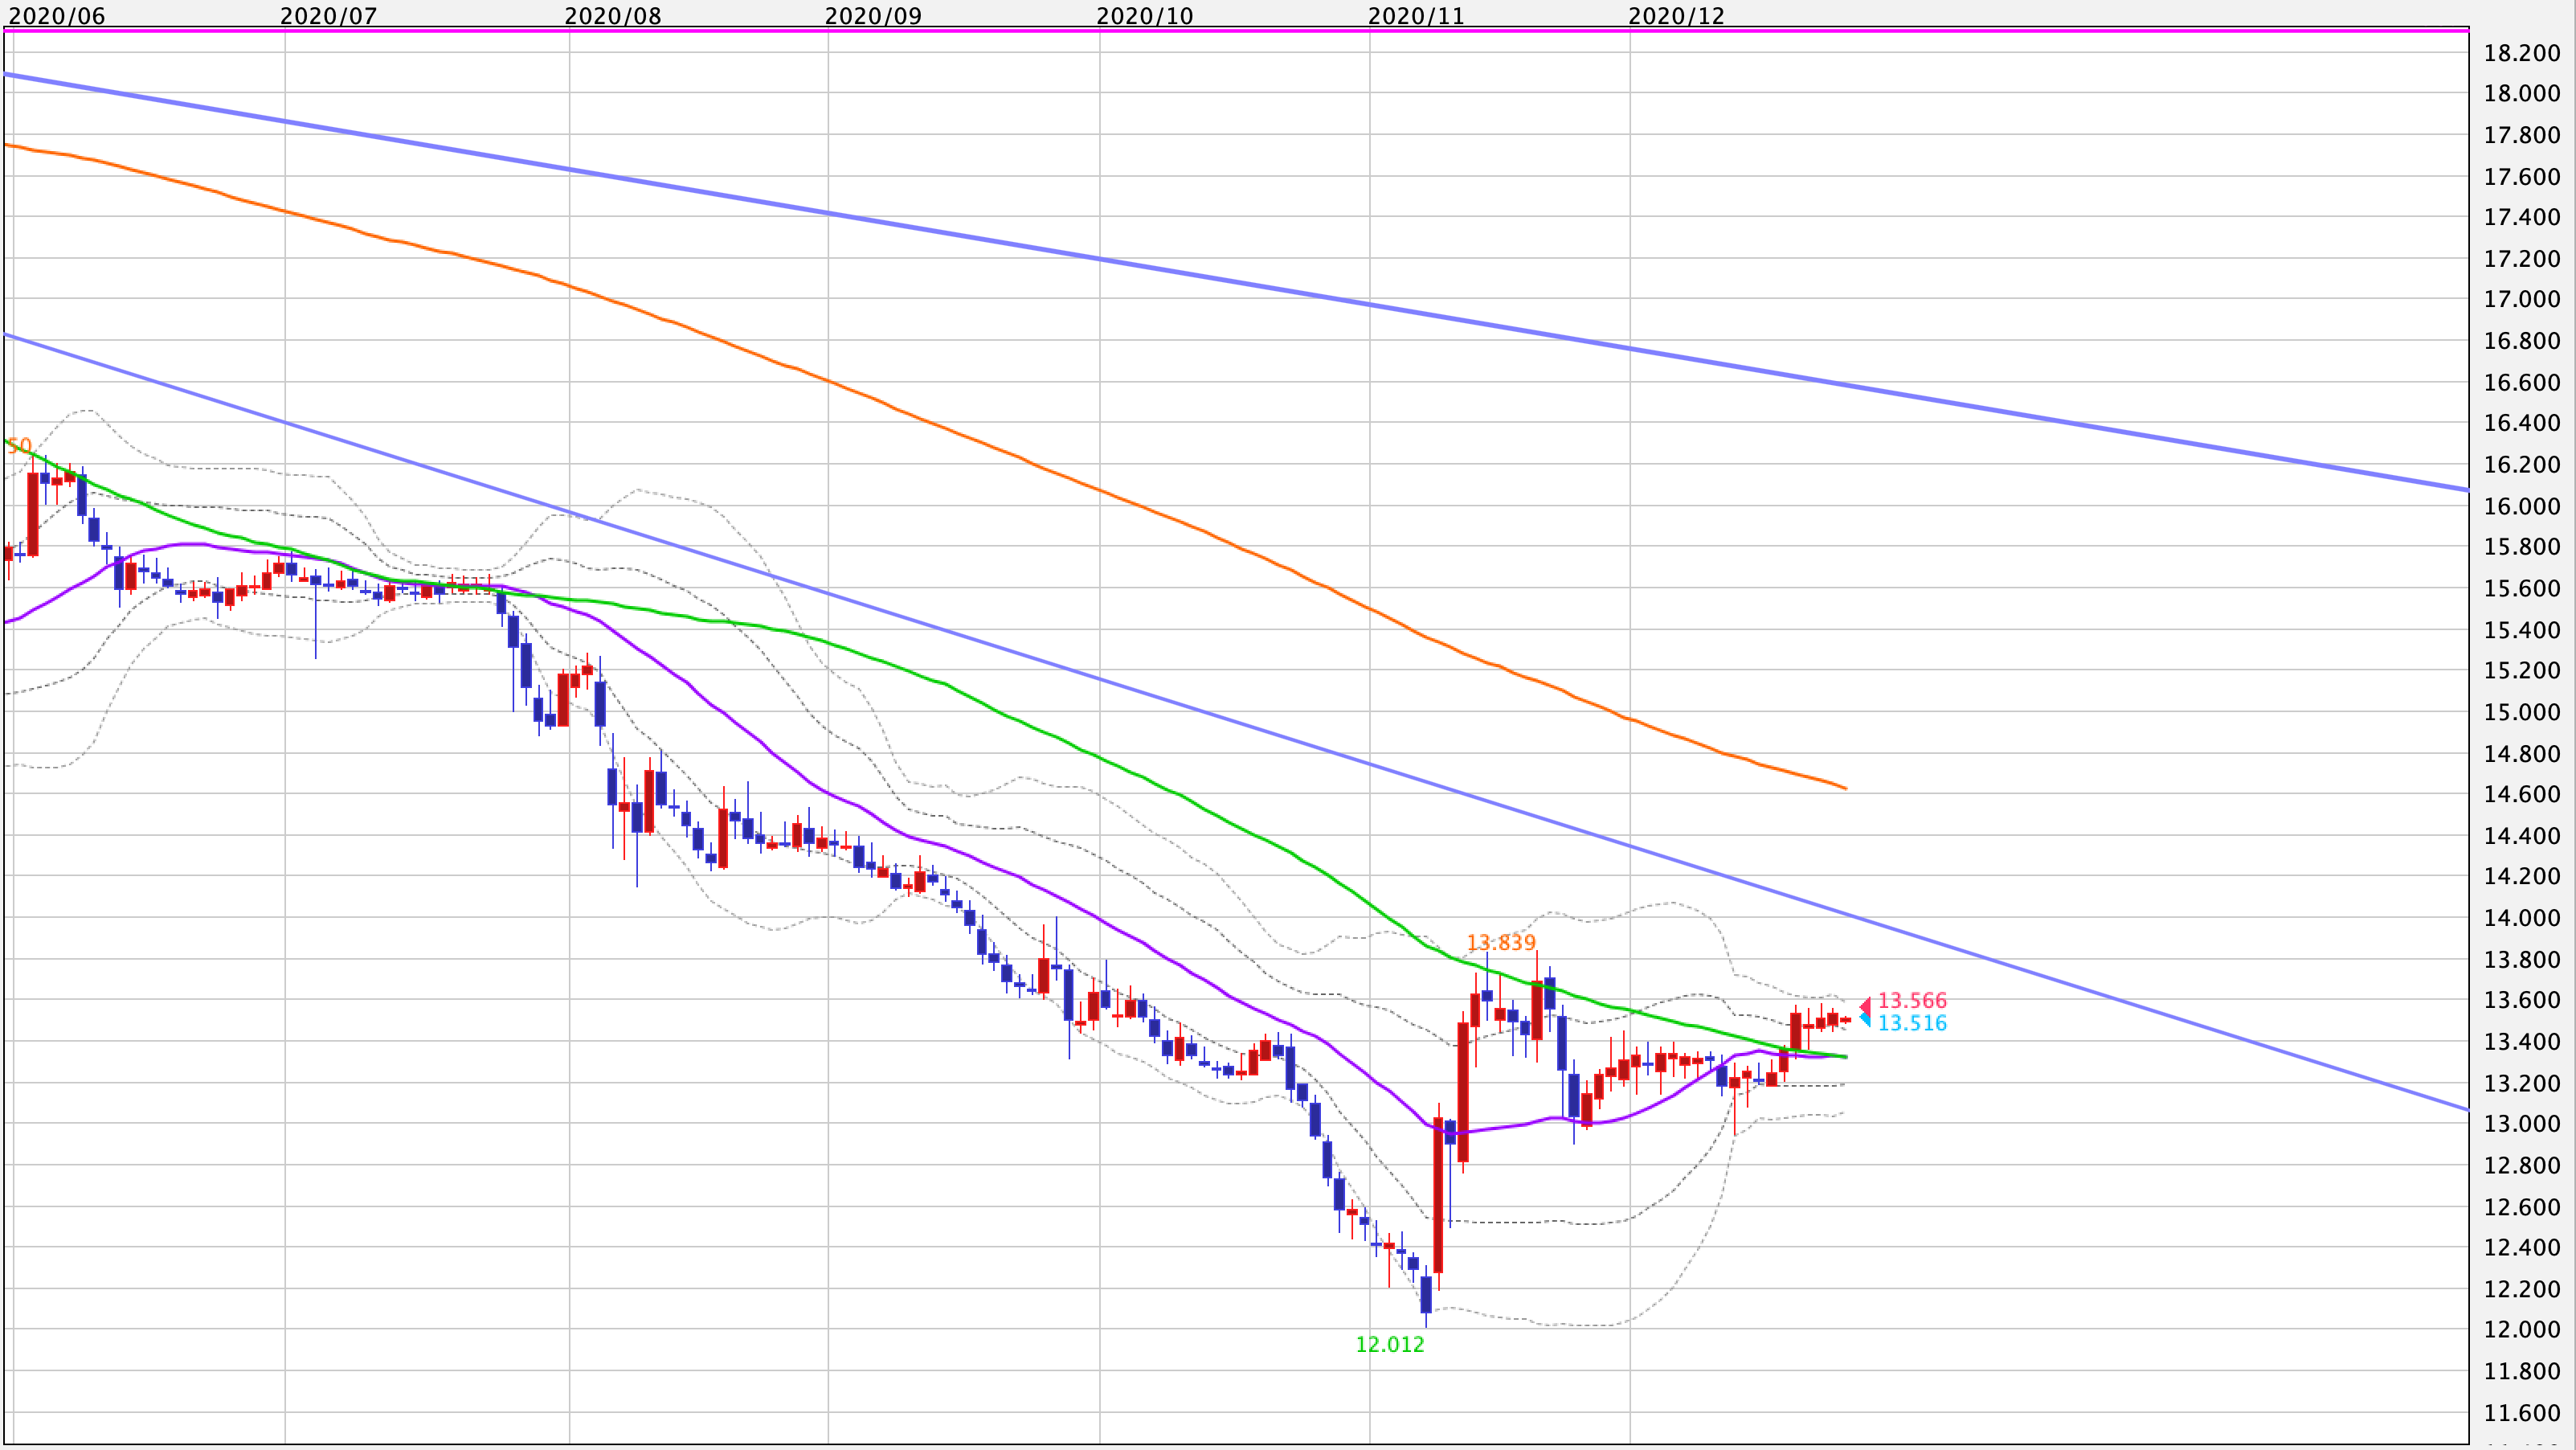2576x1450 pixels.
Task: Click the 16.600 price axis label
Action: [x=2522, y=383]
